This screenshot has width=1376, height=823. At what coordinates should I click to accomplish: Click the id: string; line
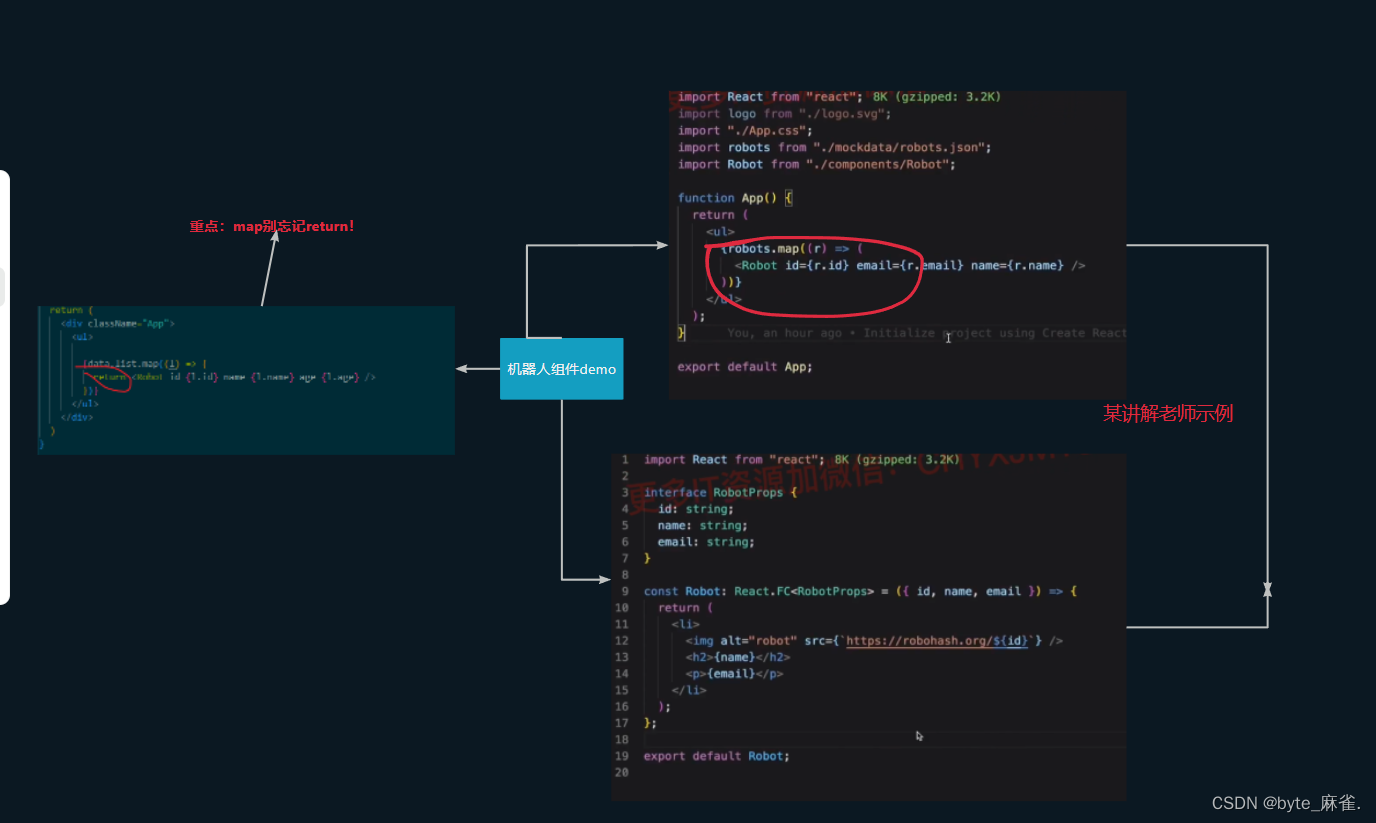point(695,509)
